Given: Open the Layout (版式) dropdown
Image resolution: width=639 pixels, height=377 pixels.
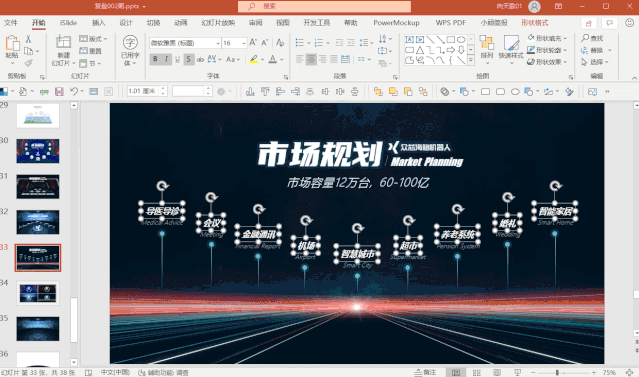Looking at the screenshot, I should [93, 39].
